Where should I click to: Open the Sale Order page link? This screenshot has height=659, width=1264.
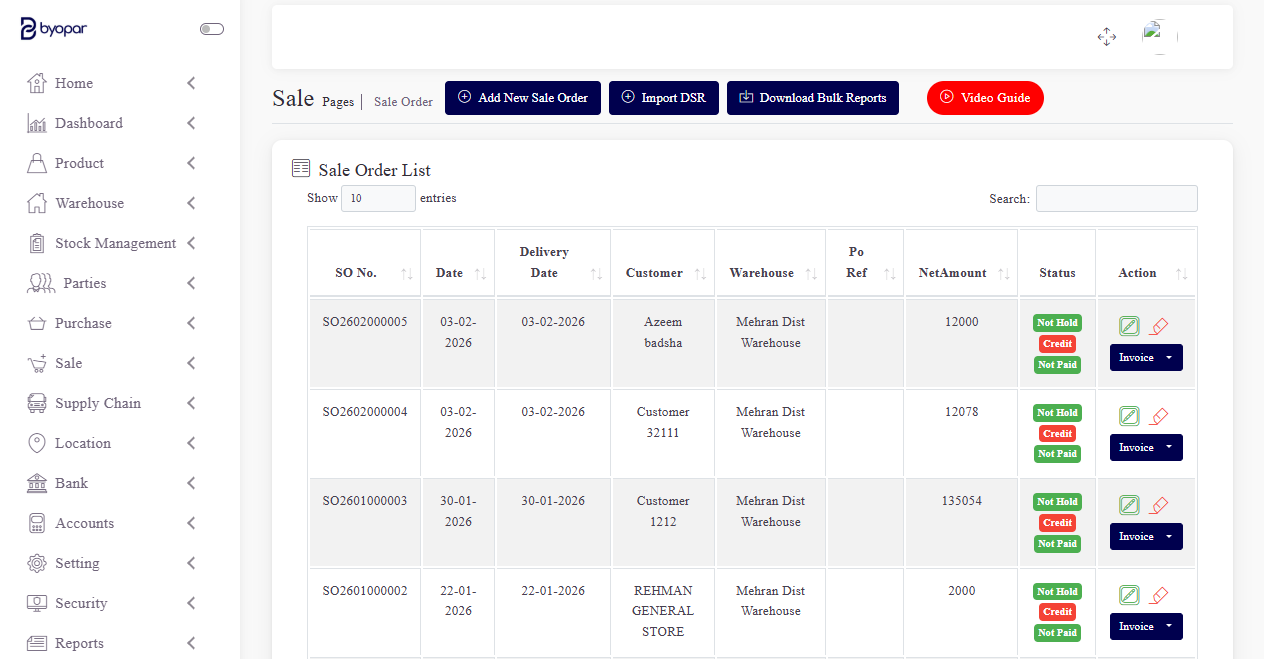pos(403,101)
